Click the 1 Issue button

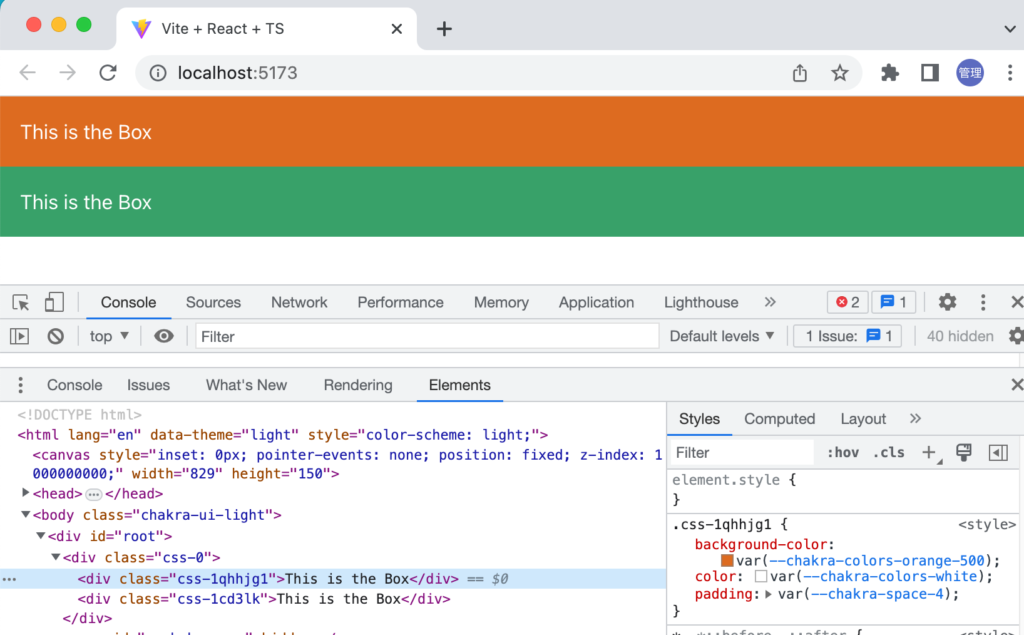(848, 336)
